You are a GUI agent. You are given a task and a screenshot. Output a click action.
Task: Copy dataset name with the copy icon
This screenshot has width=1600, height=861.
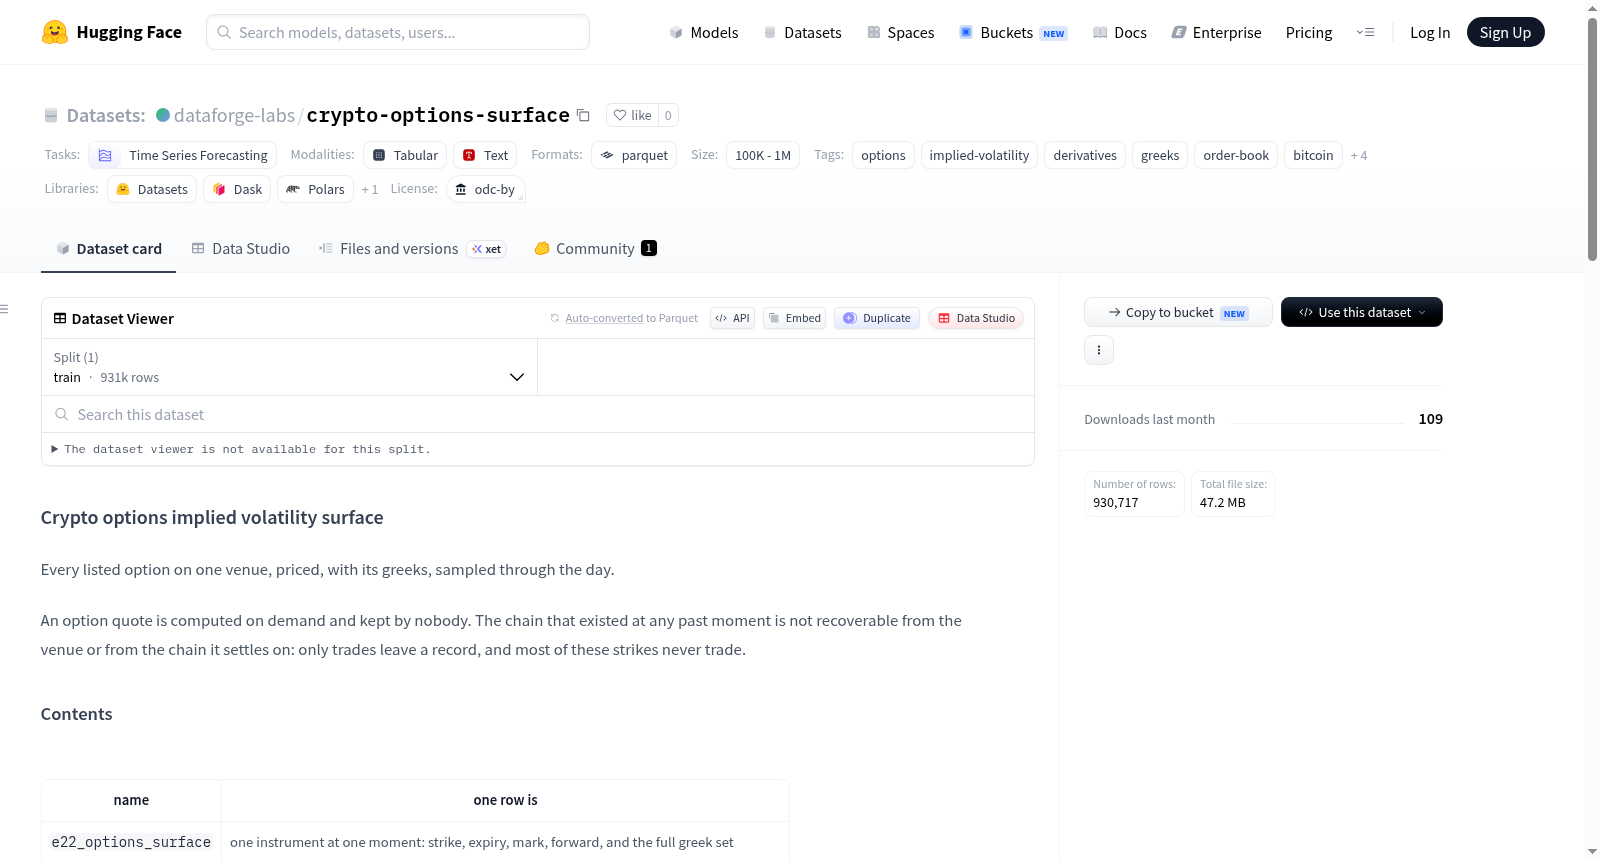coord(583,115)
